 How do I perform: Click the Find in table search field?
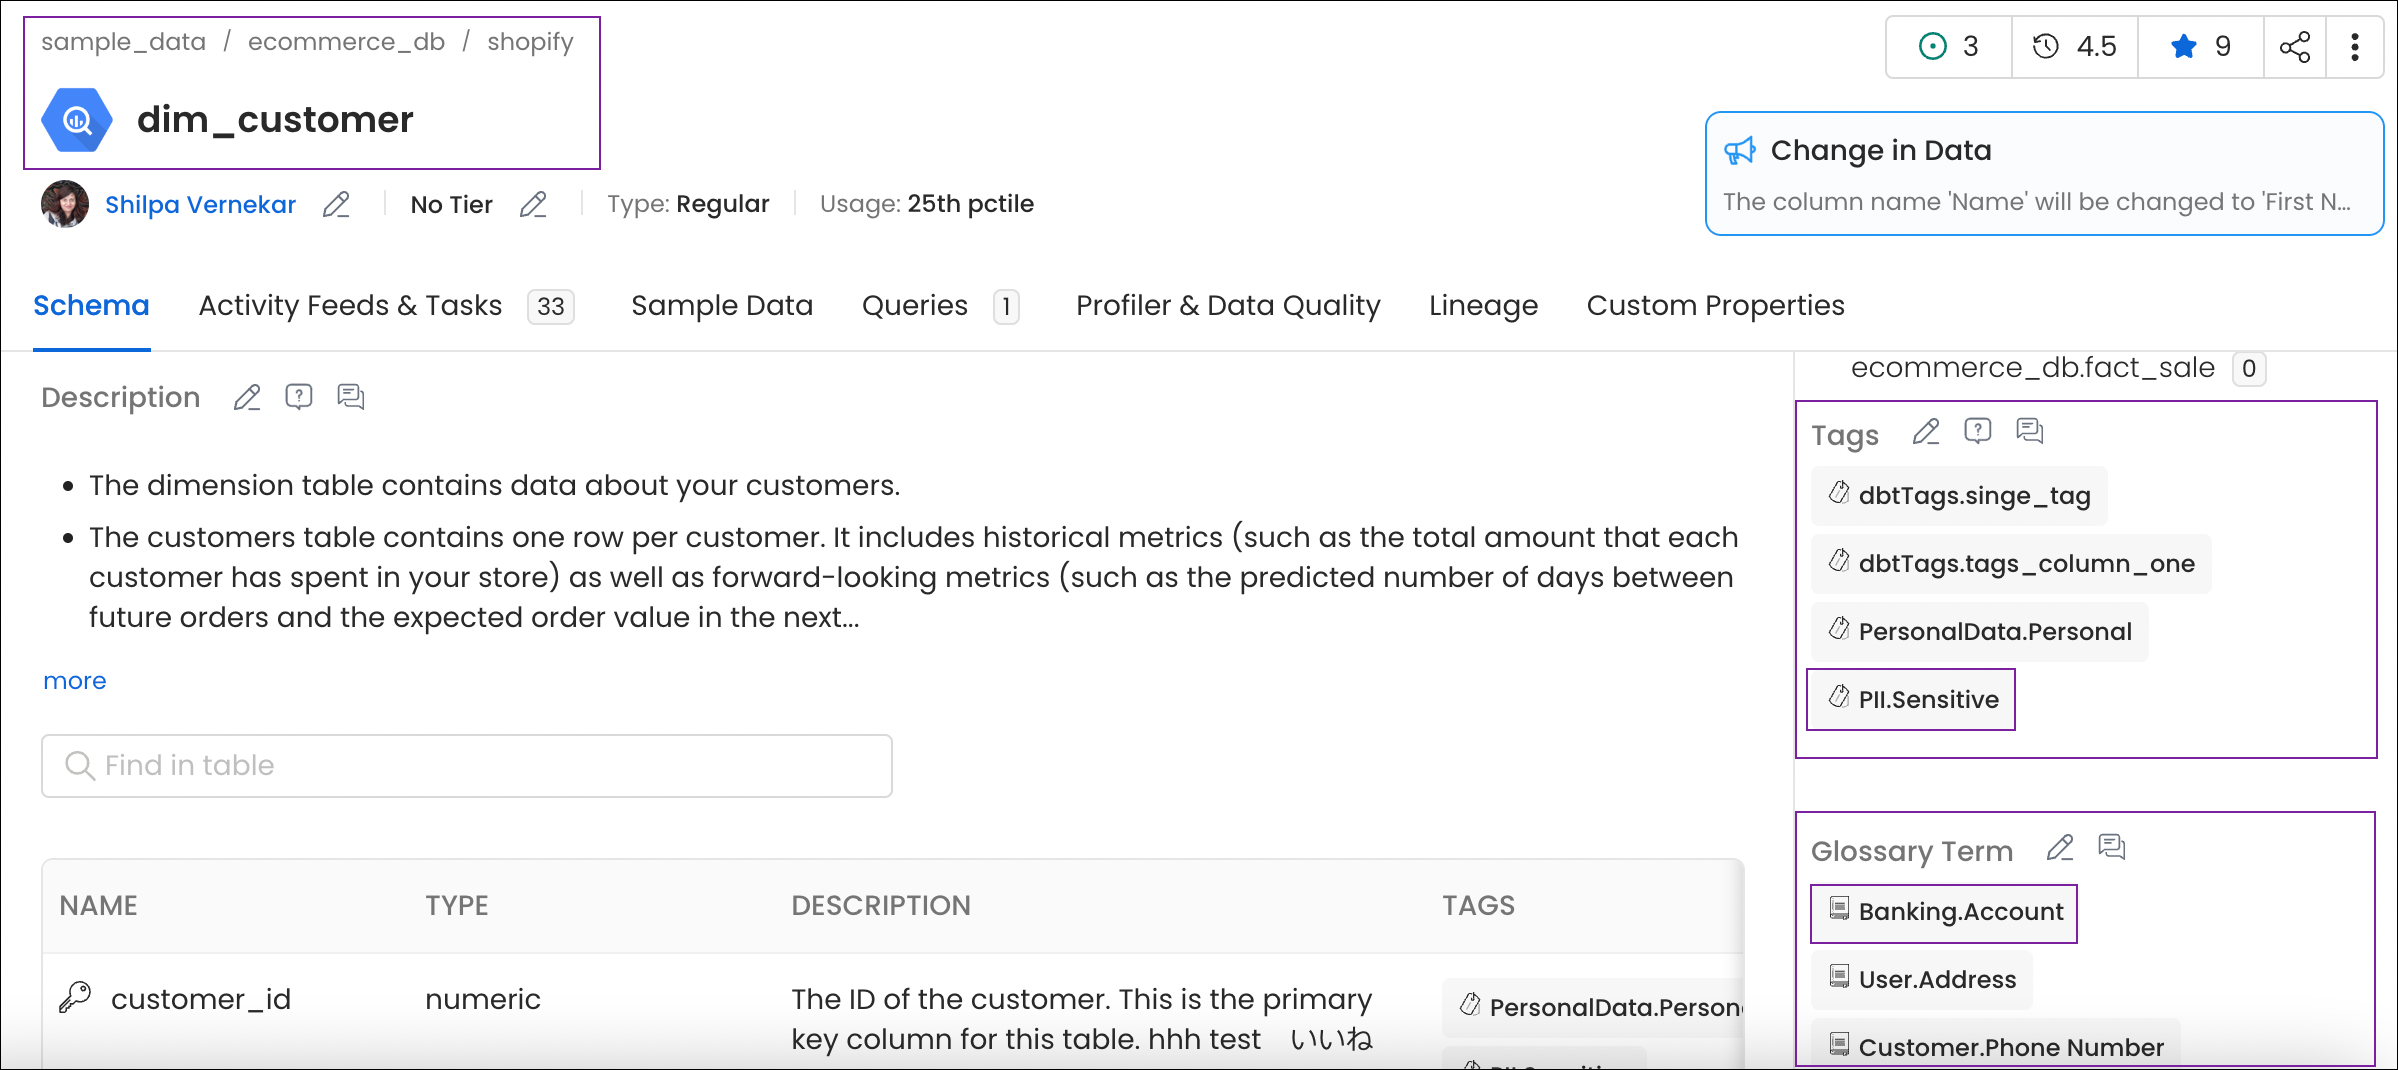[x=465, y=766]
